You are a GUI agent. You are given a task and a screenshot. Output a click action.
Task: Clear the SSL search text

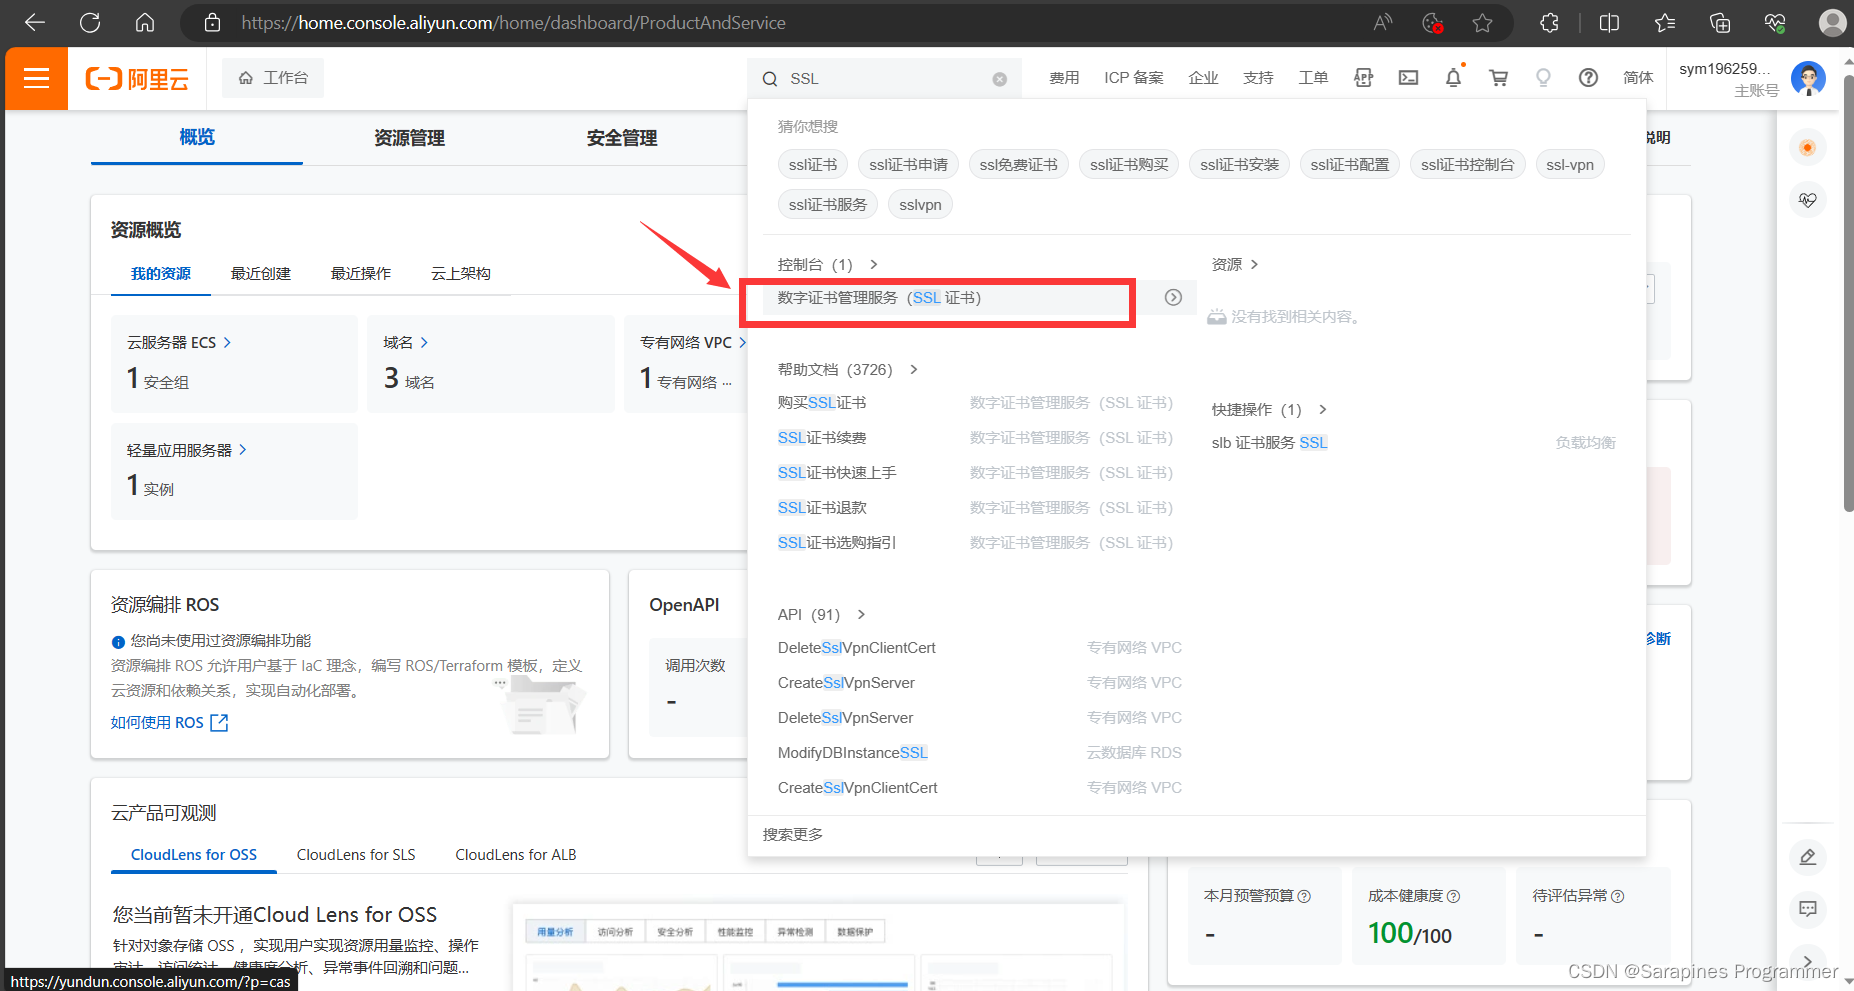999,79
